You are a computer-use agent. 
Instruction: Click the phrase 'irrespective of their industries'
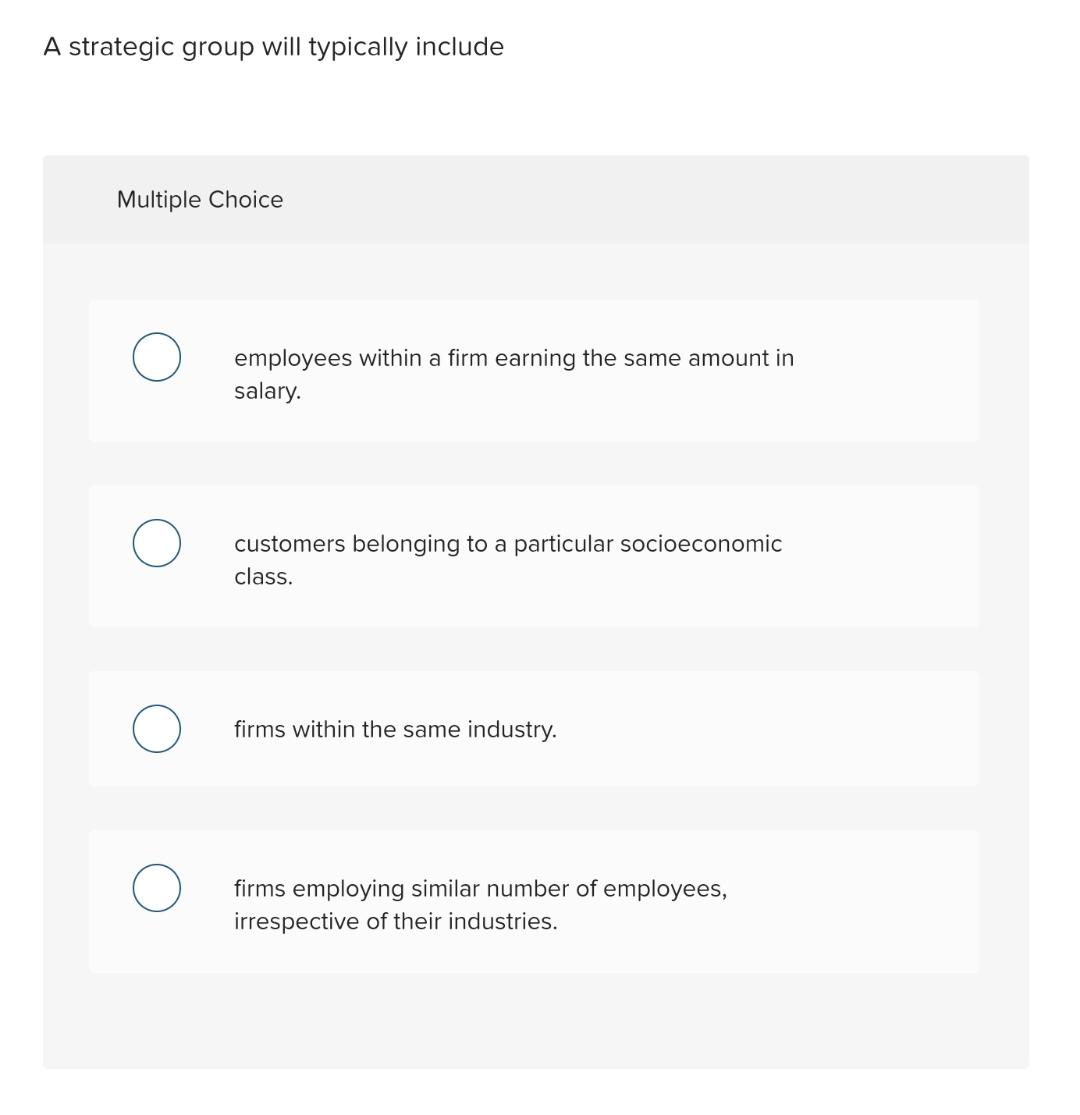(x=396, y=921)
